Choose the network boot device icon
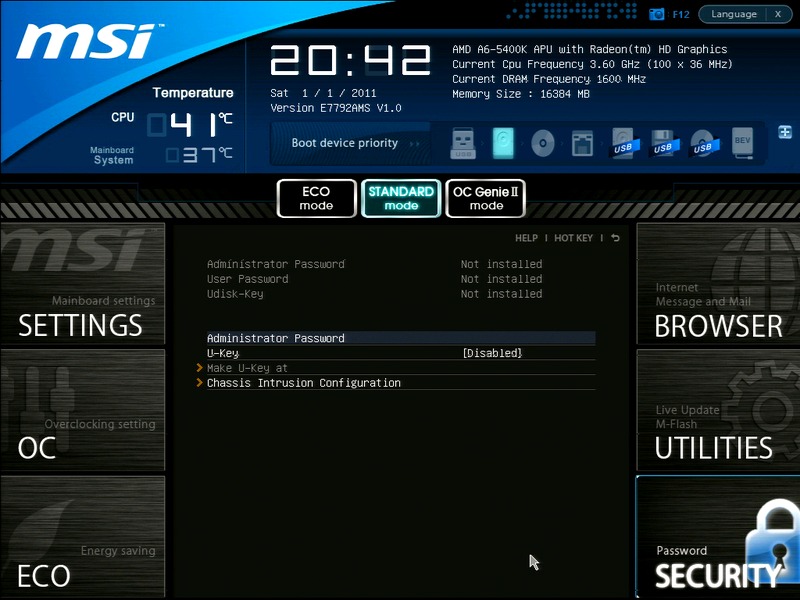Image resolution: width=800 pixels, height=600 pixels. click(582, 144)
